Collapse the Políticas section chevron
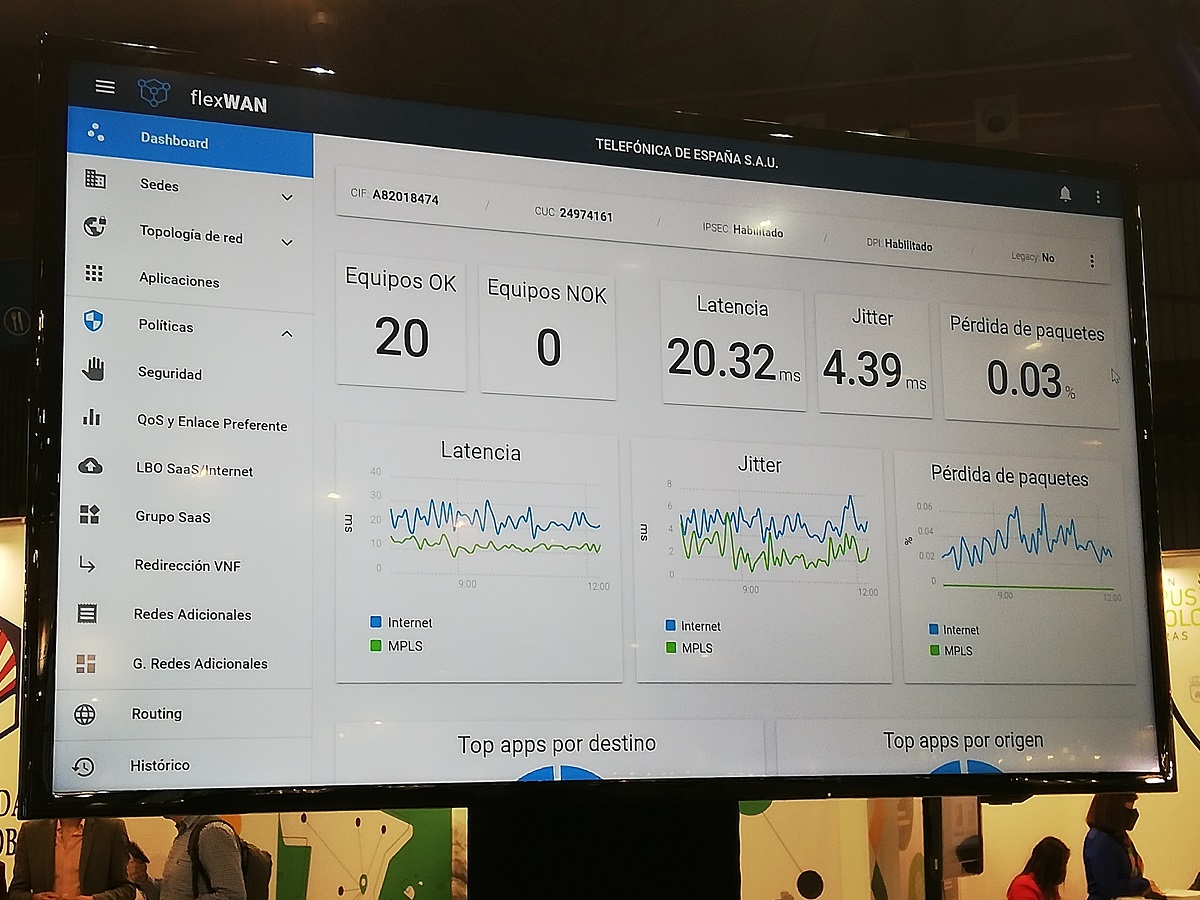 click(x=286, y=333)
